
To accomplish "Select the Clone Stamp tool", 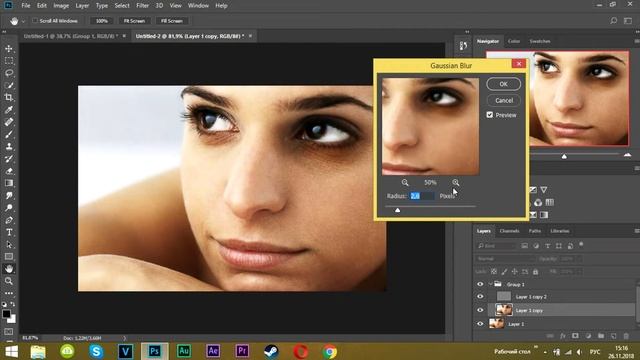I will tap(9, 147).
